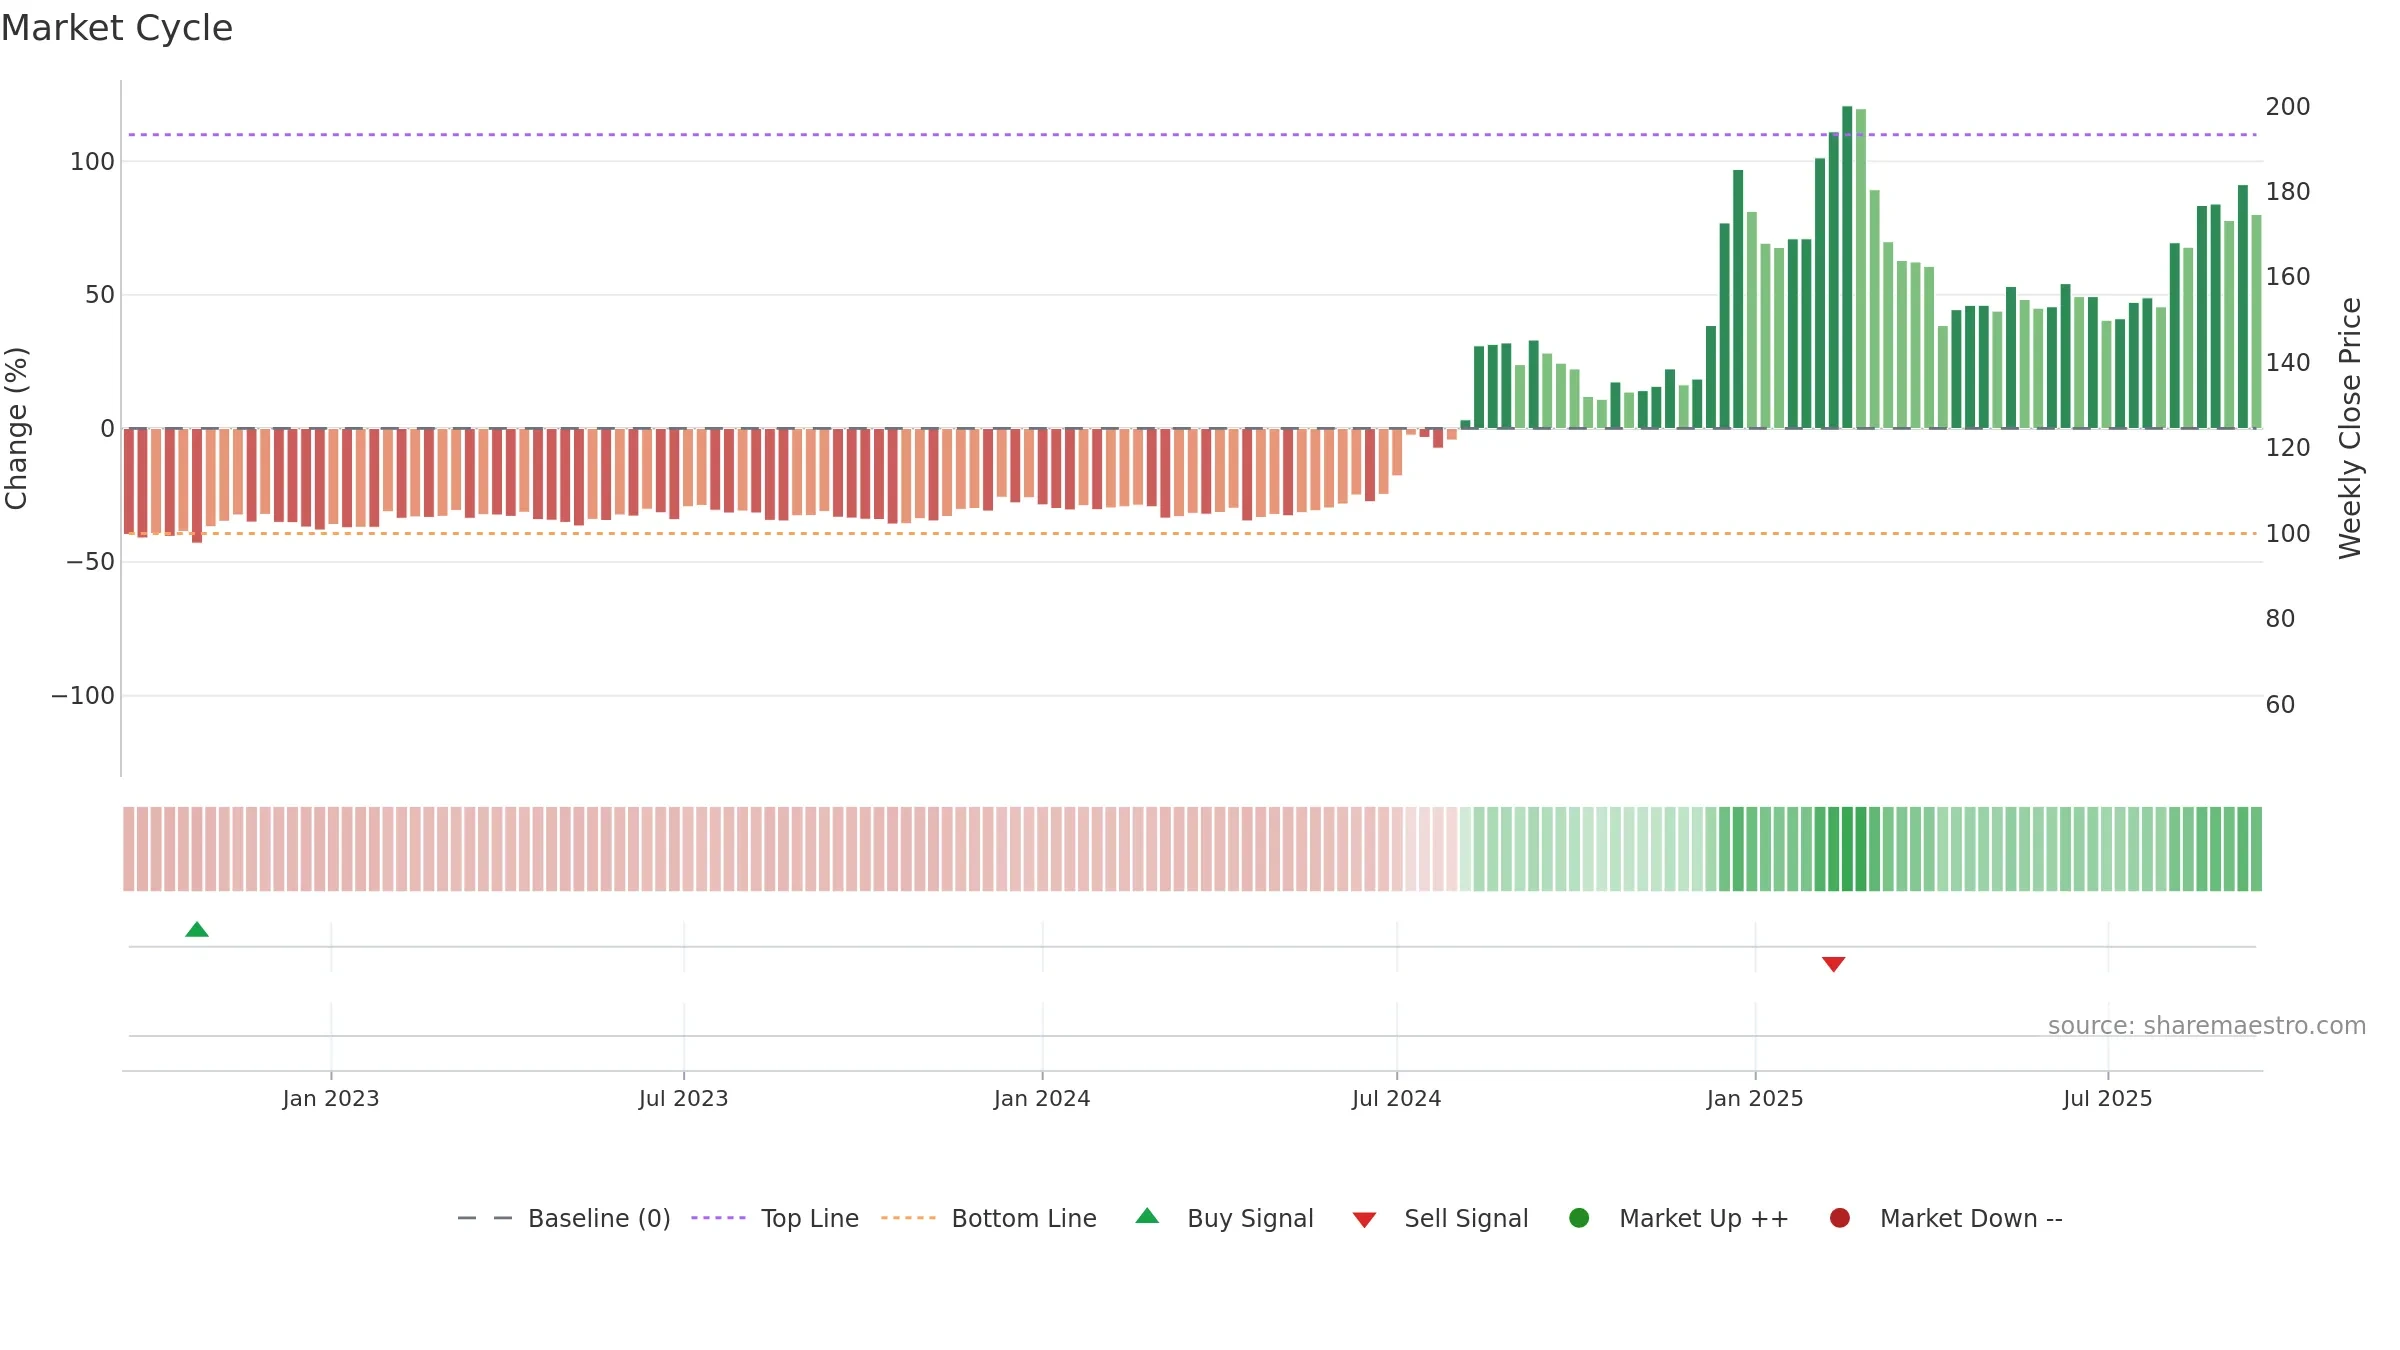Click the 160 tick on price axis
The width and height of the screenshot is (2400, 1350).
pos(2288,277)
